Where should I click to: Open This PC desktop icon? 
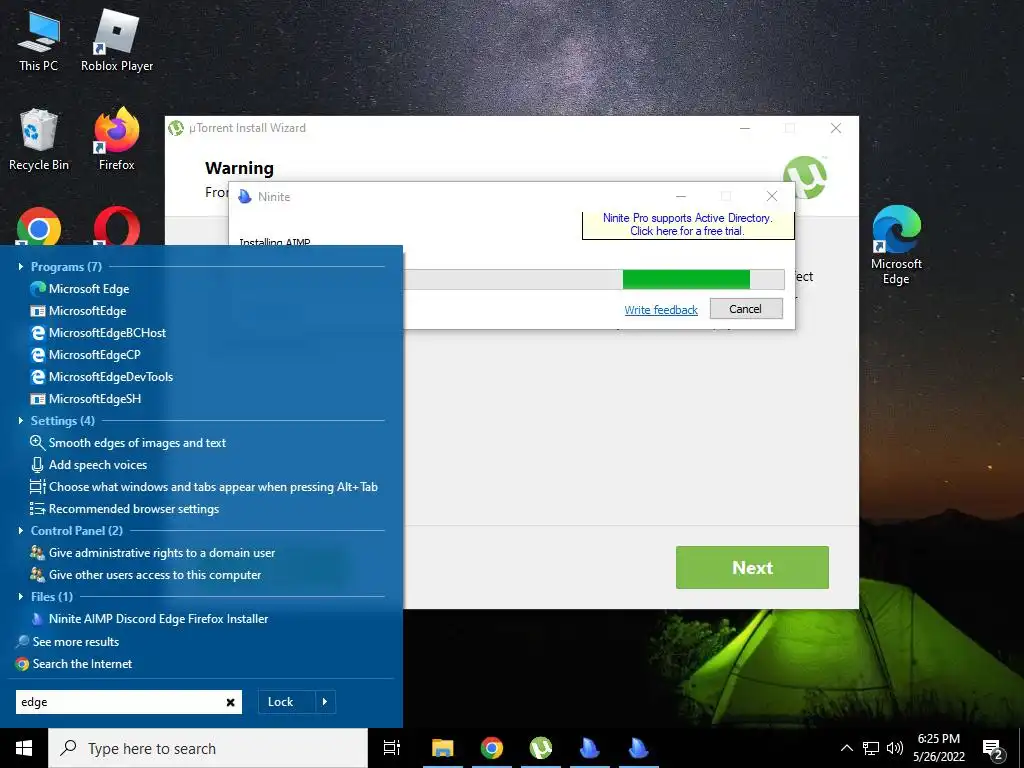point(39,42)
